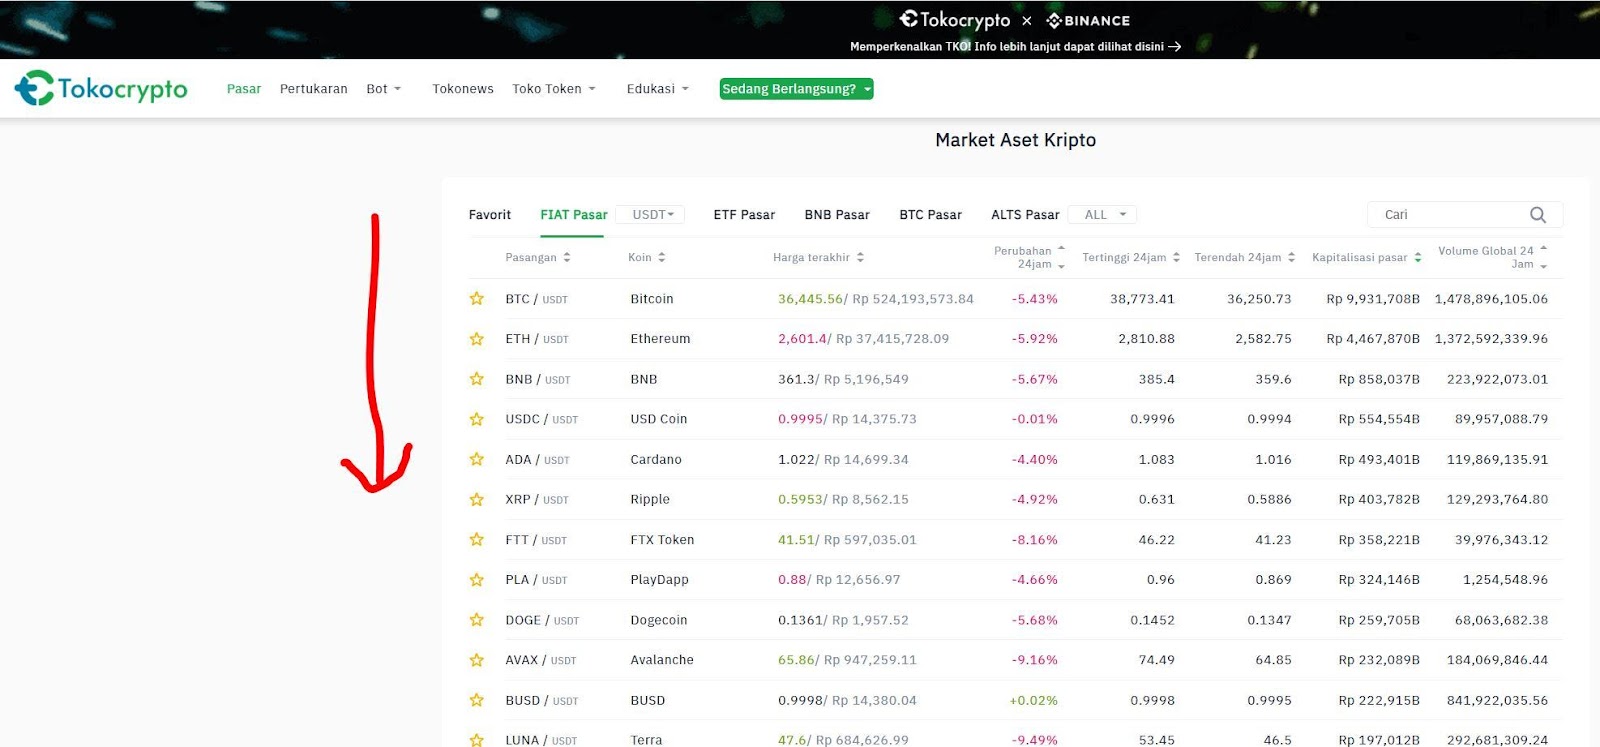Click the arrow icon after 'dilihat disini'

1175,46
